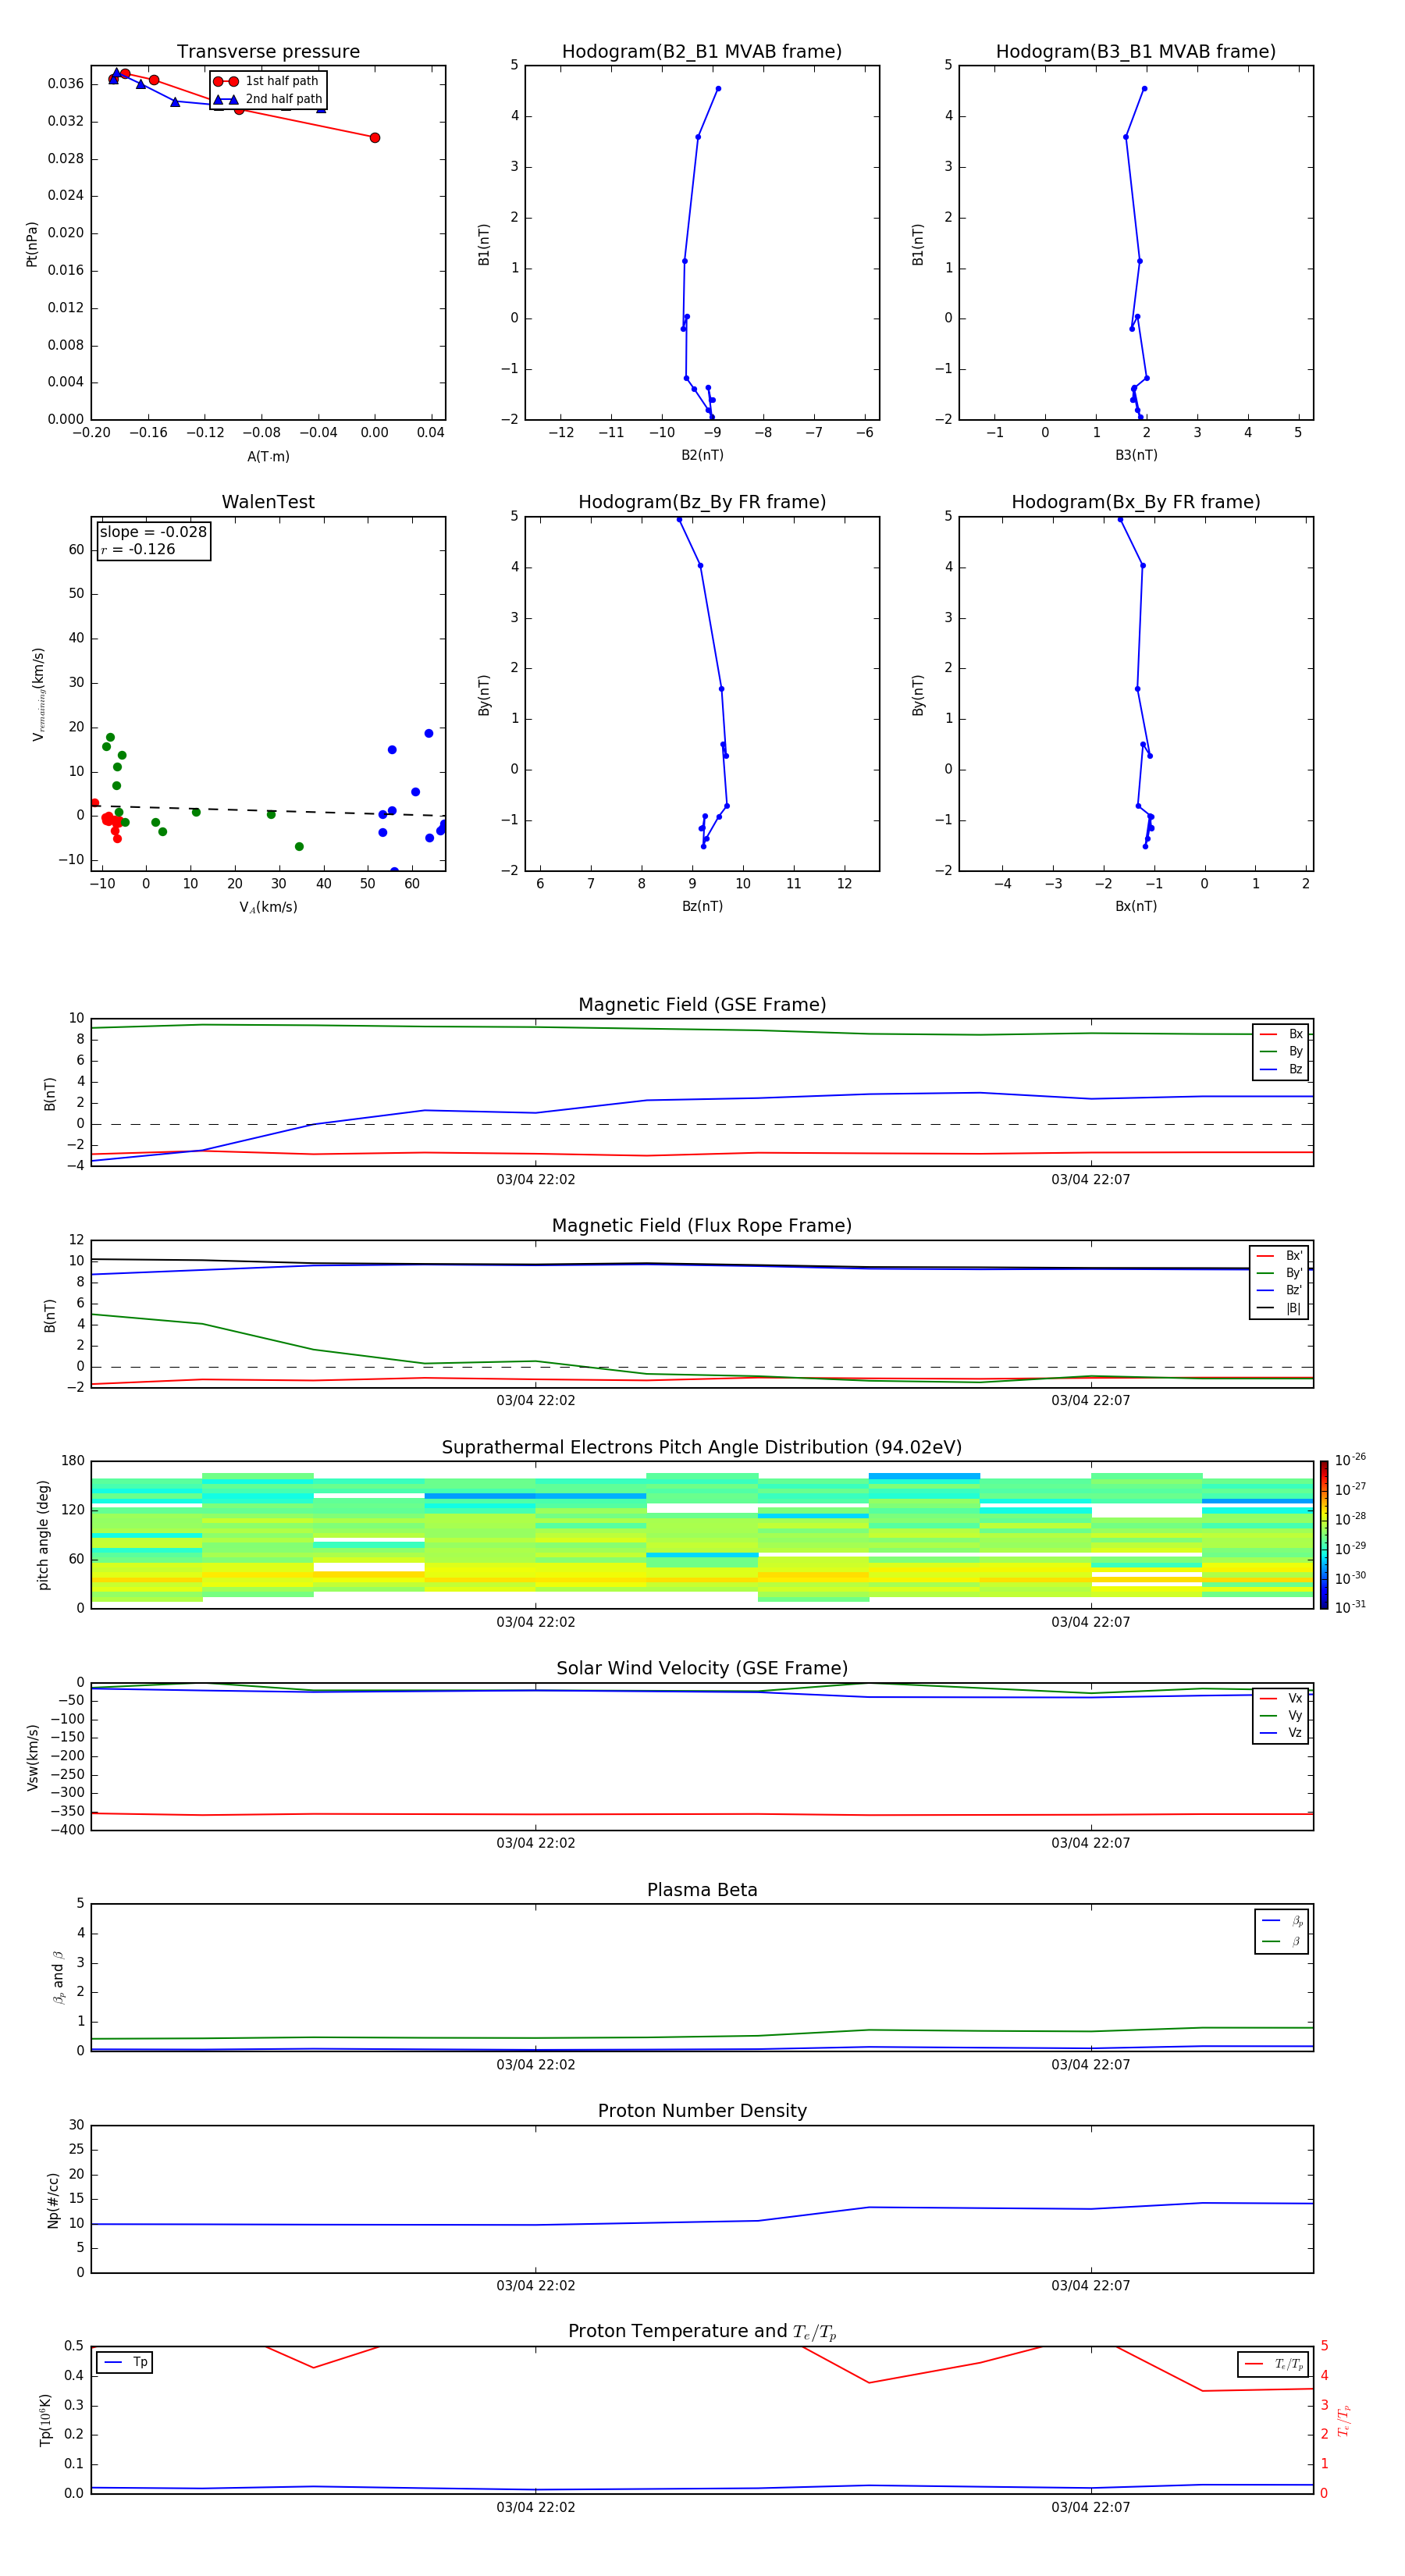This screenshot has width=1405, height=2576.
Task: Click the 'Te/Tp' legend entry
Action: (1273, 2364)
